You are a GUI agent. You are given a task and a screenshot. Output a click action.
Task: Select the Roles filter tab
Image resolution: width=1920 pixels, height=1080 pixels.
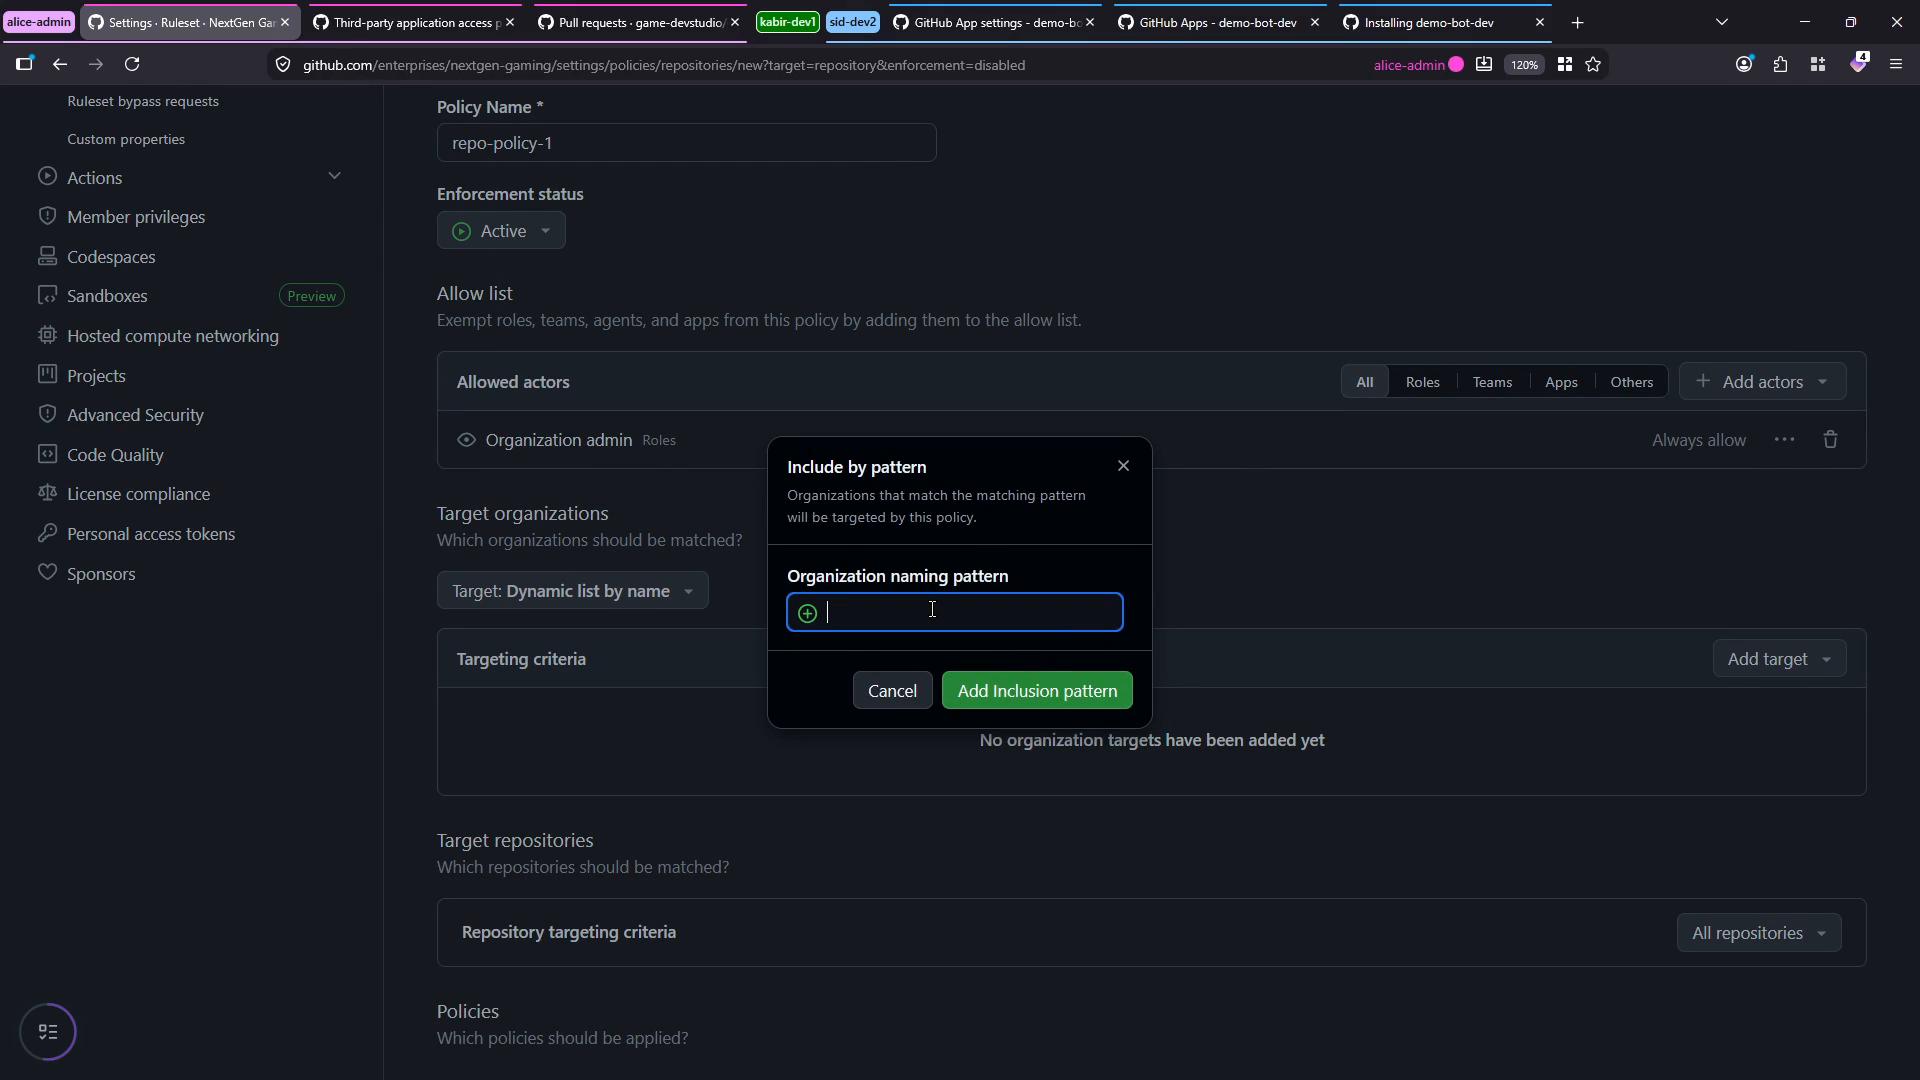pyautogui.click(x=1422, y=382)
